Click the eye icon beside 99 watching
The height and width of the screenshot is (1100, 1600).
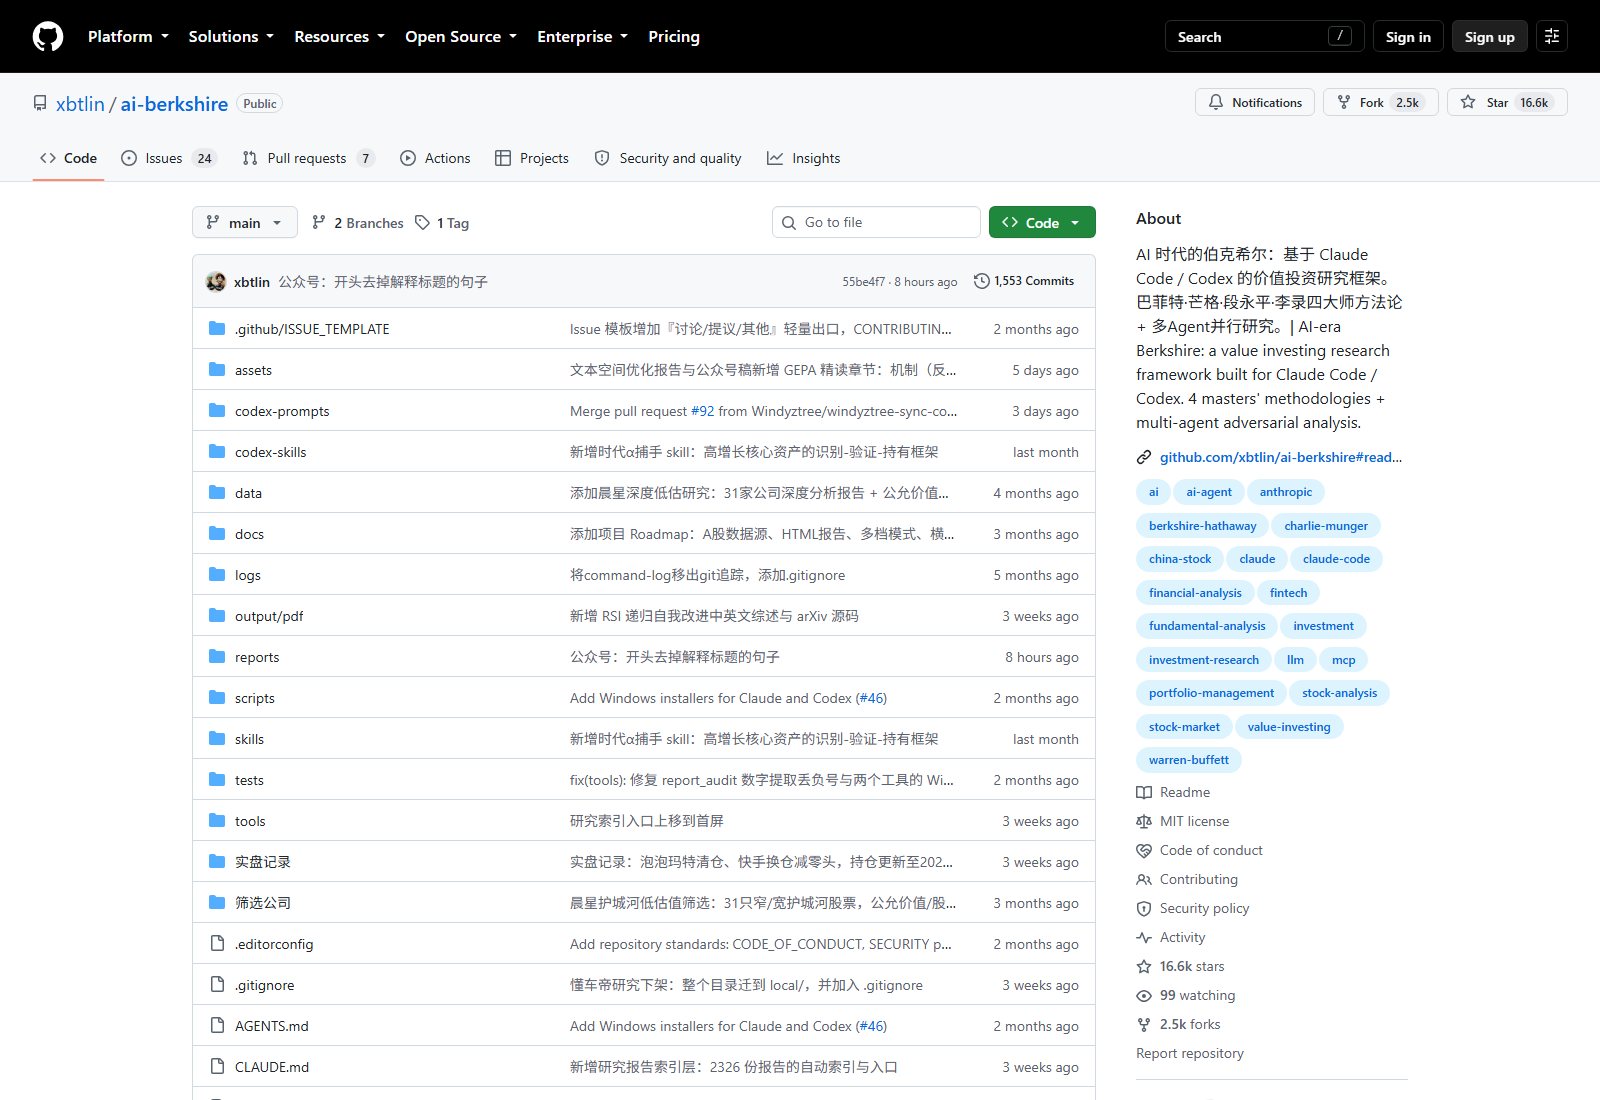pos(1144,995)
